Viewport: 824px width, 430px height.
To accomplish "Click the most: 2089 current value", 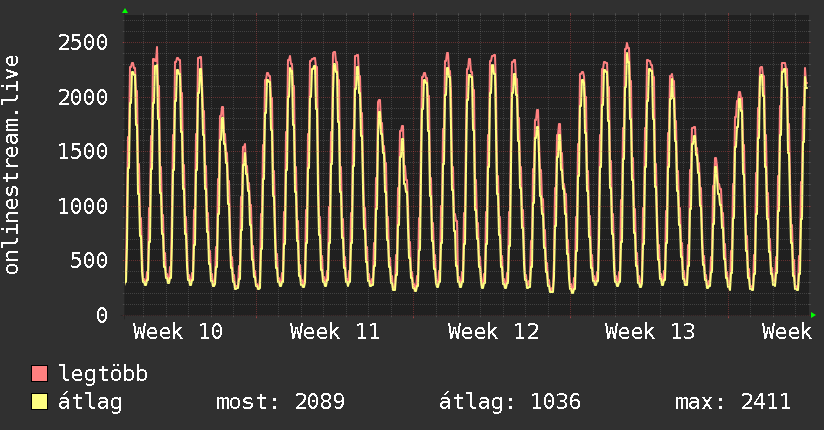I will coord(280,402).
